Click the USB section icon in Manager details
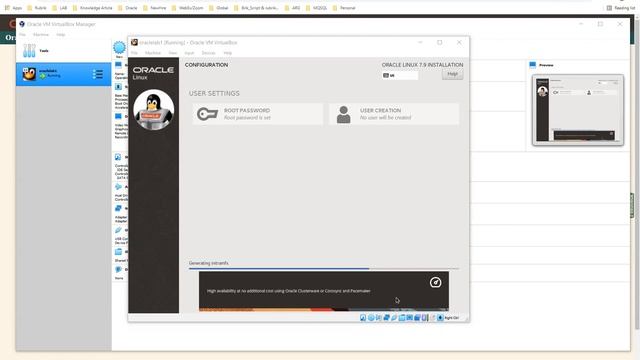This screenshot has height=360, width=640. 118,231
